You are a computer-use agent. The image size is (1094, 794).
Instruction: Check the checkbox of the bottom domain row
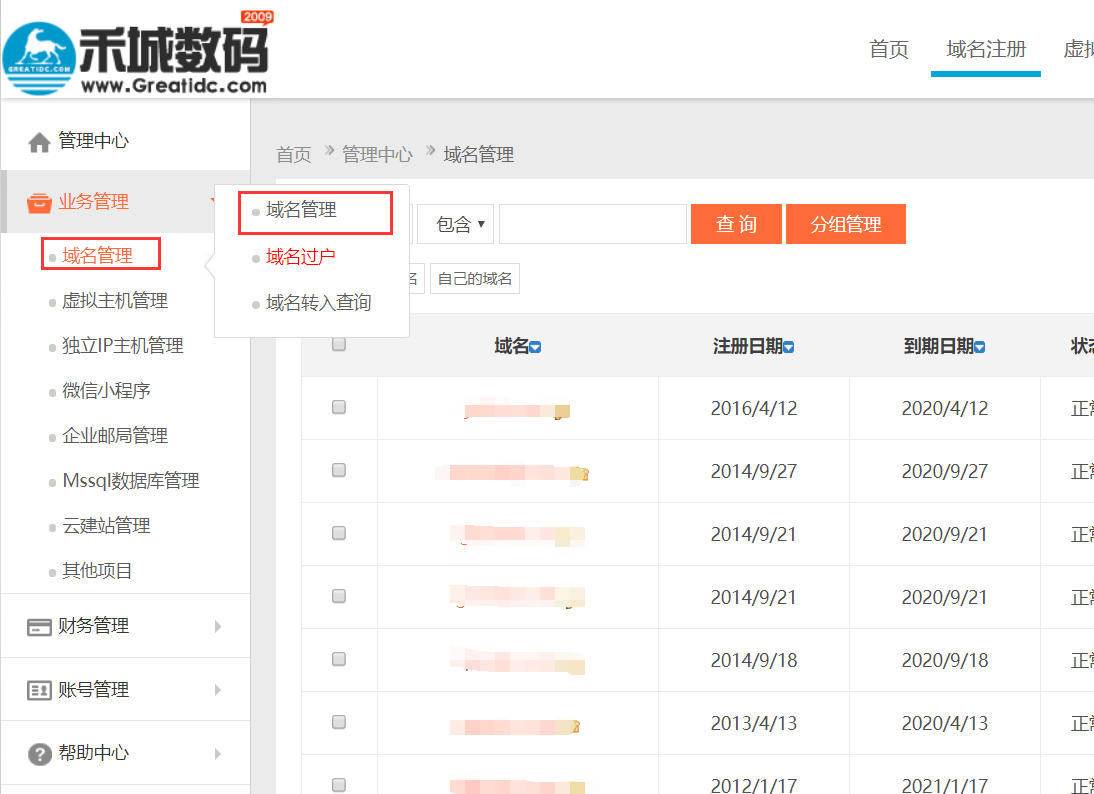(x=338, y=785)
